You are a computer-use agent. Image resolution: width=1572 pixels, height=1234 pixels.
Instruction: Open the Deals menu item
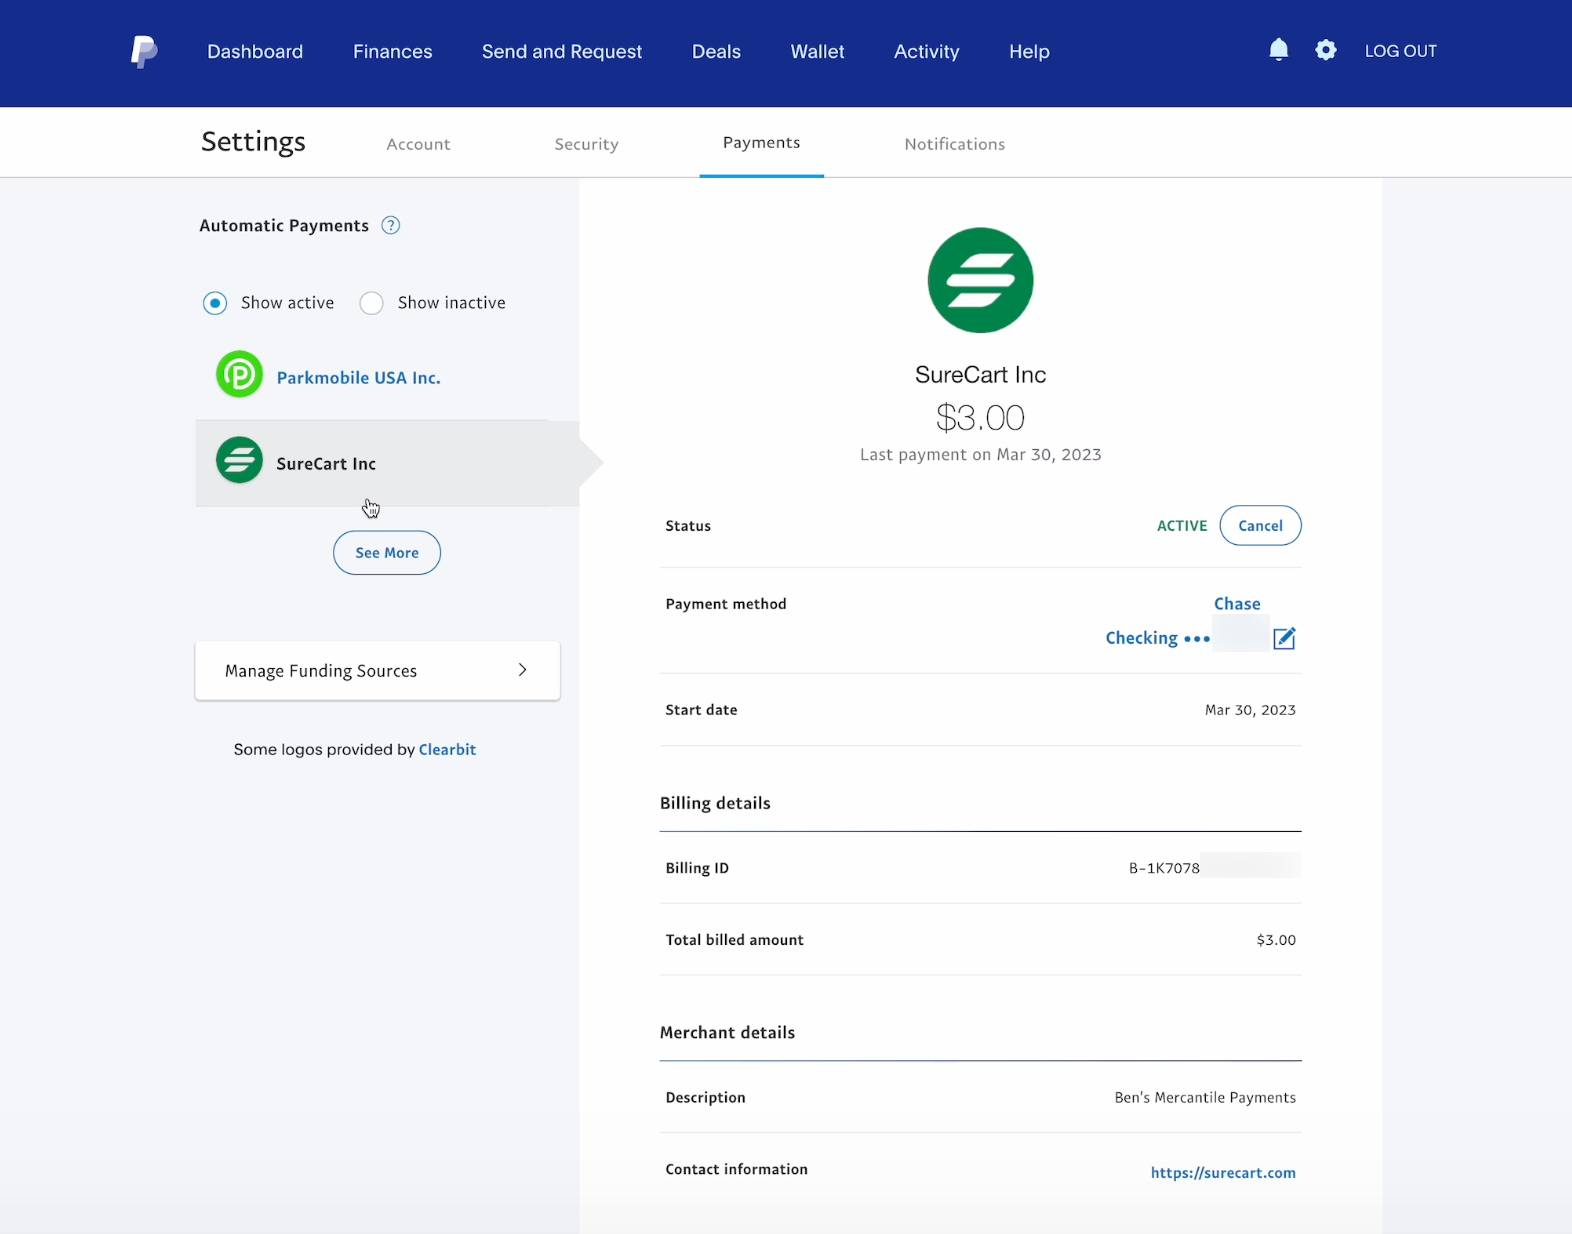coord(716,51)
